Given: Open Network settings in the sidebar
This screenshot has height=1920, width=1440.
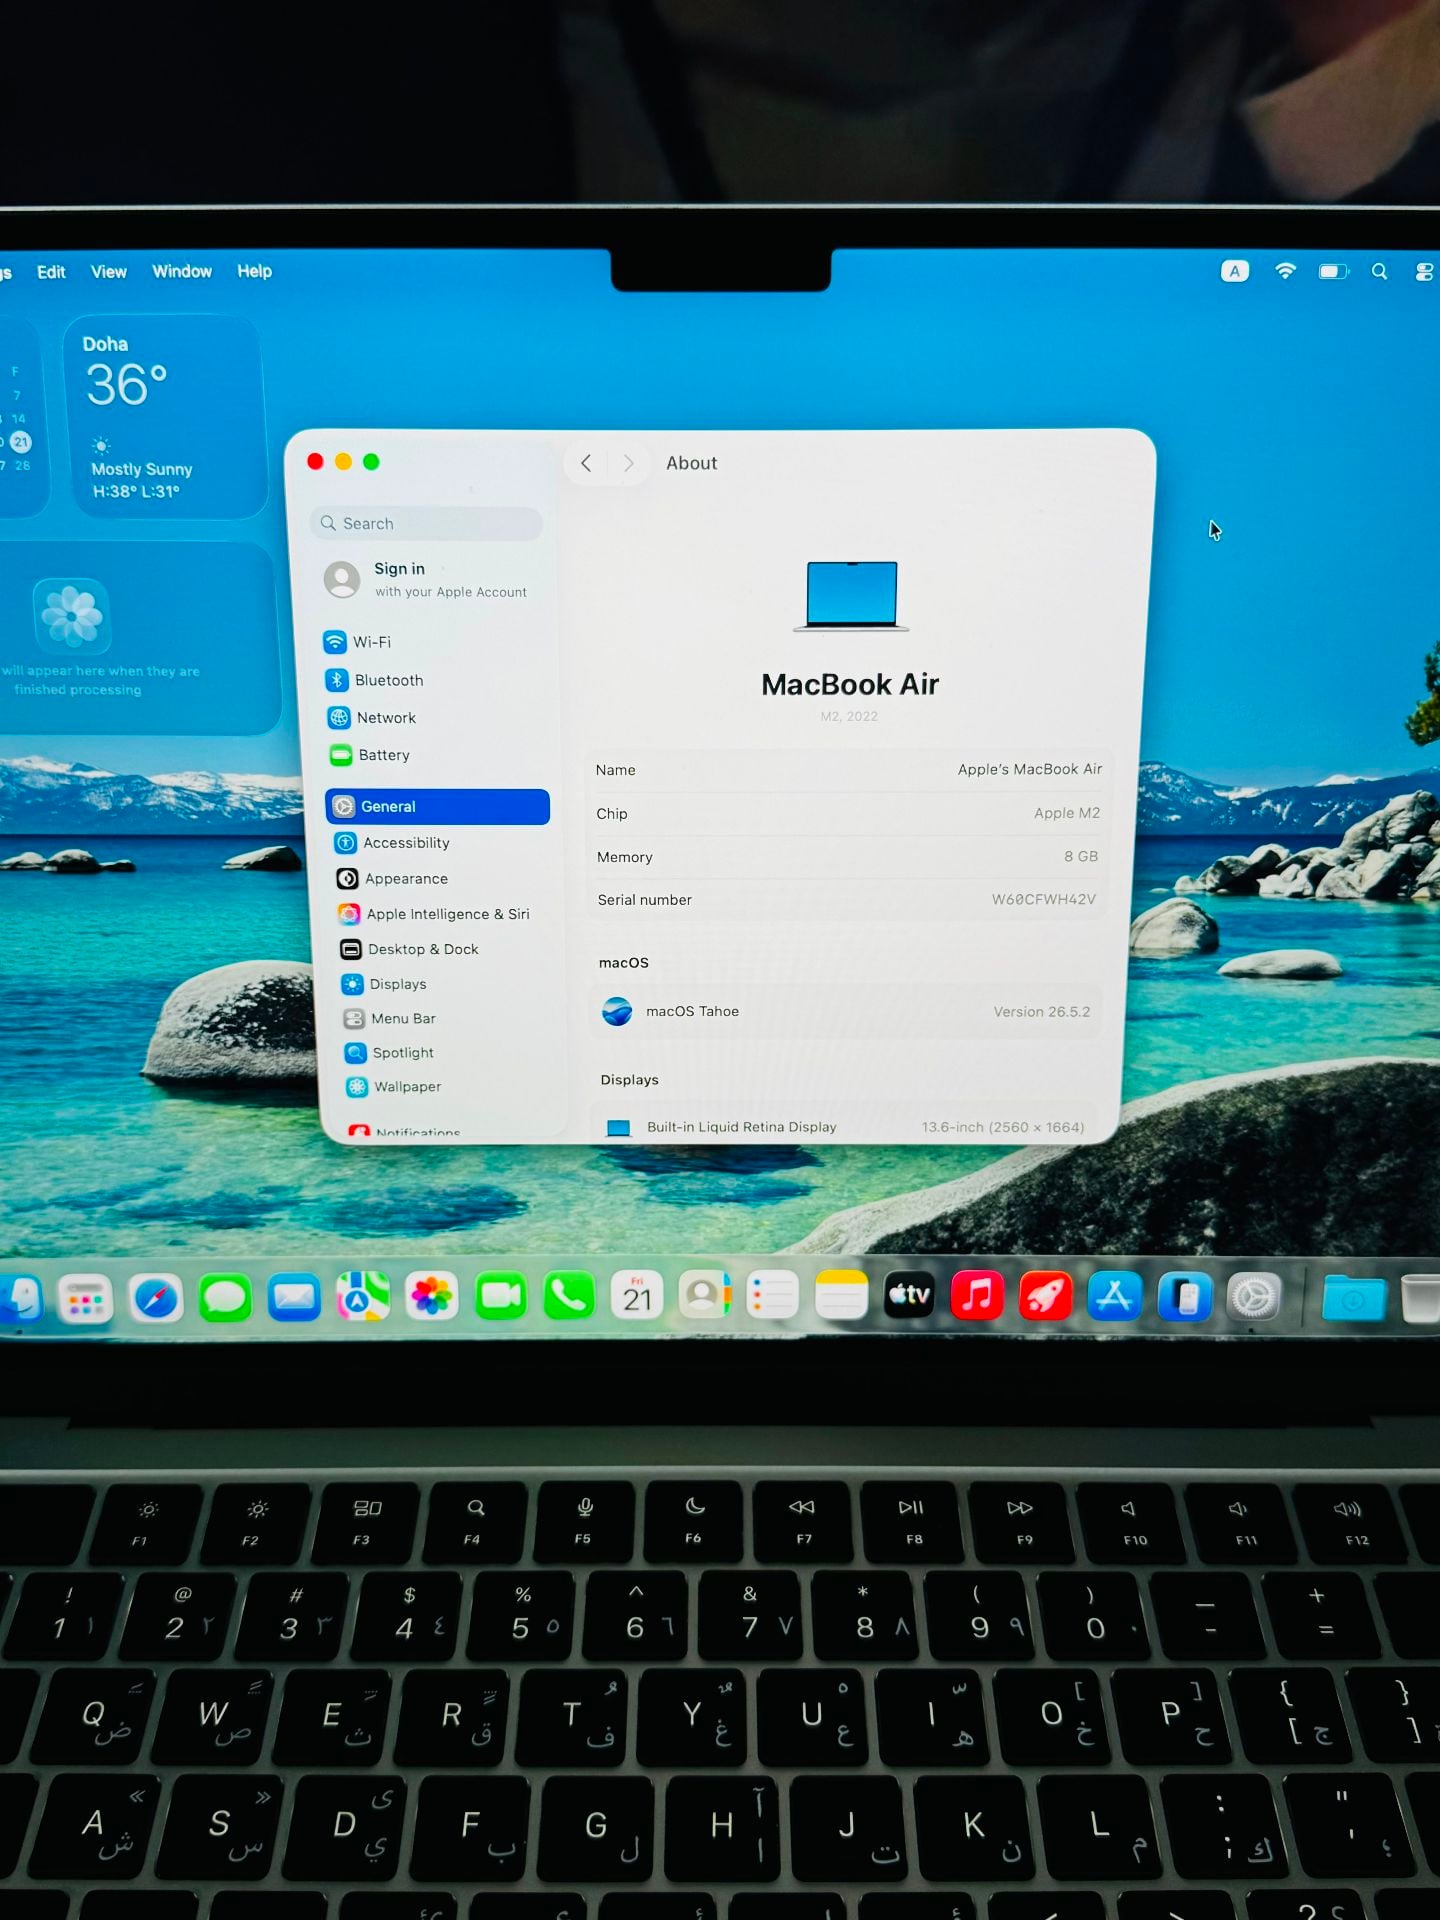Looking at the screenshot, I should (435, 718).
